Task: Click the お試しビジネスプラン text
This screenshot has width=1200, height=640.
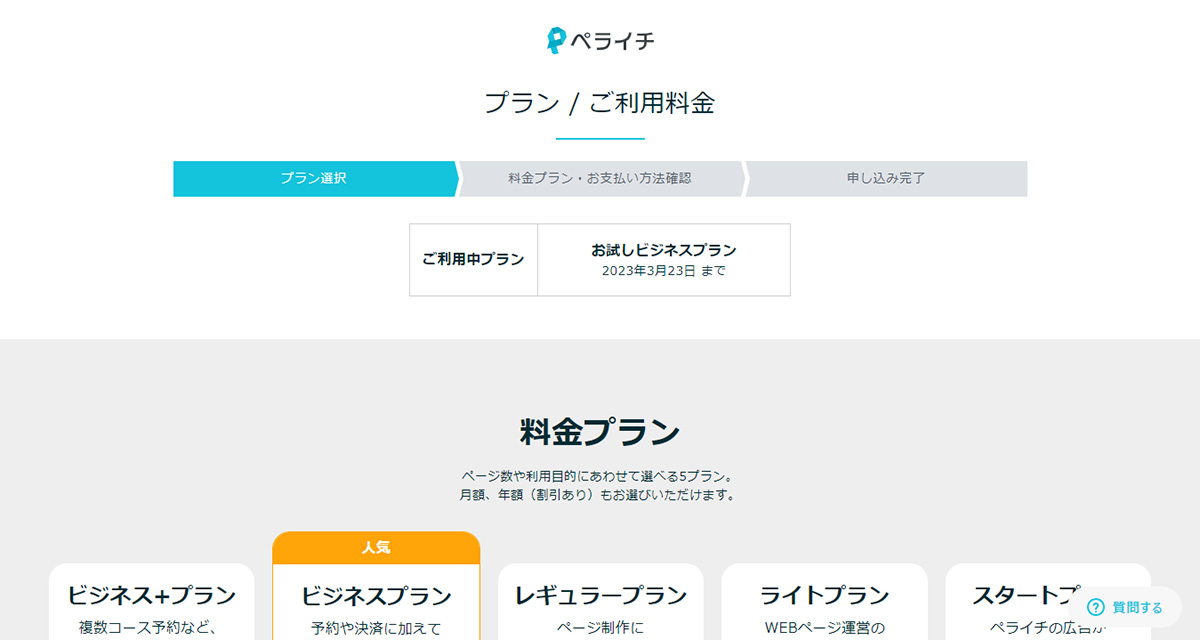Action: [664, 250]
